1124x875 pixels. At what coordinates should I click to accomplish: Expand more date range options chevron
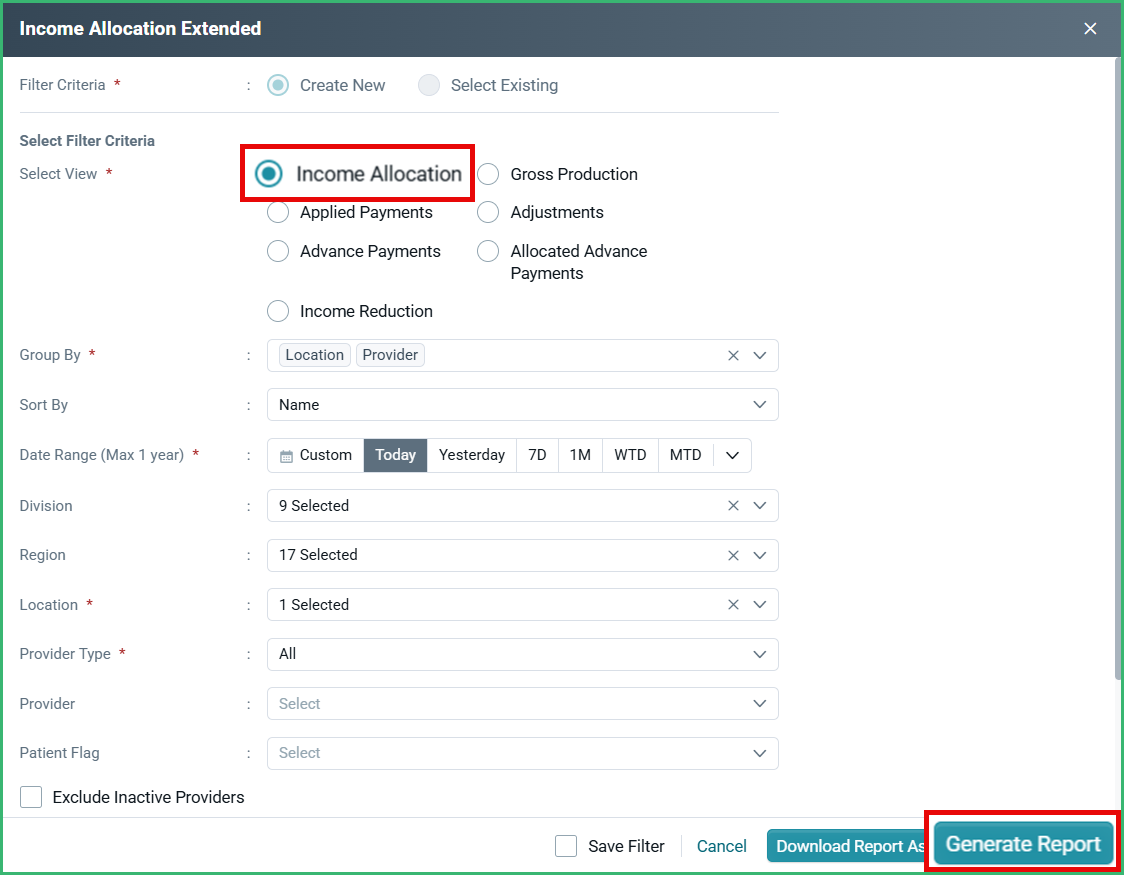tap(732, 455)
